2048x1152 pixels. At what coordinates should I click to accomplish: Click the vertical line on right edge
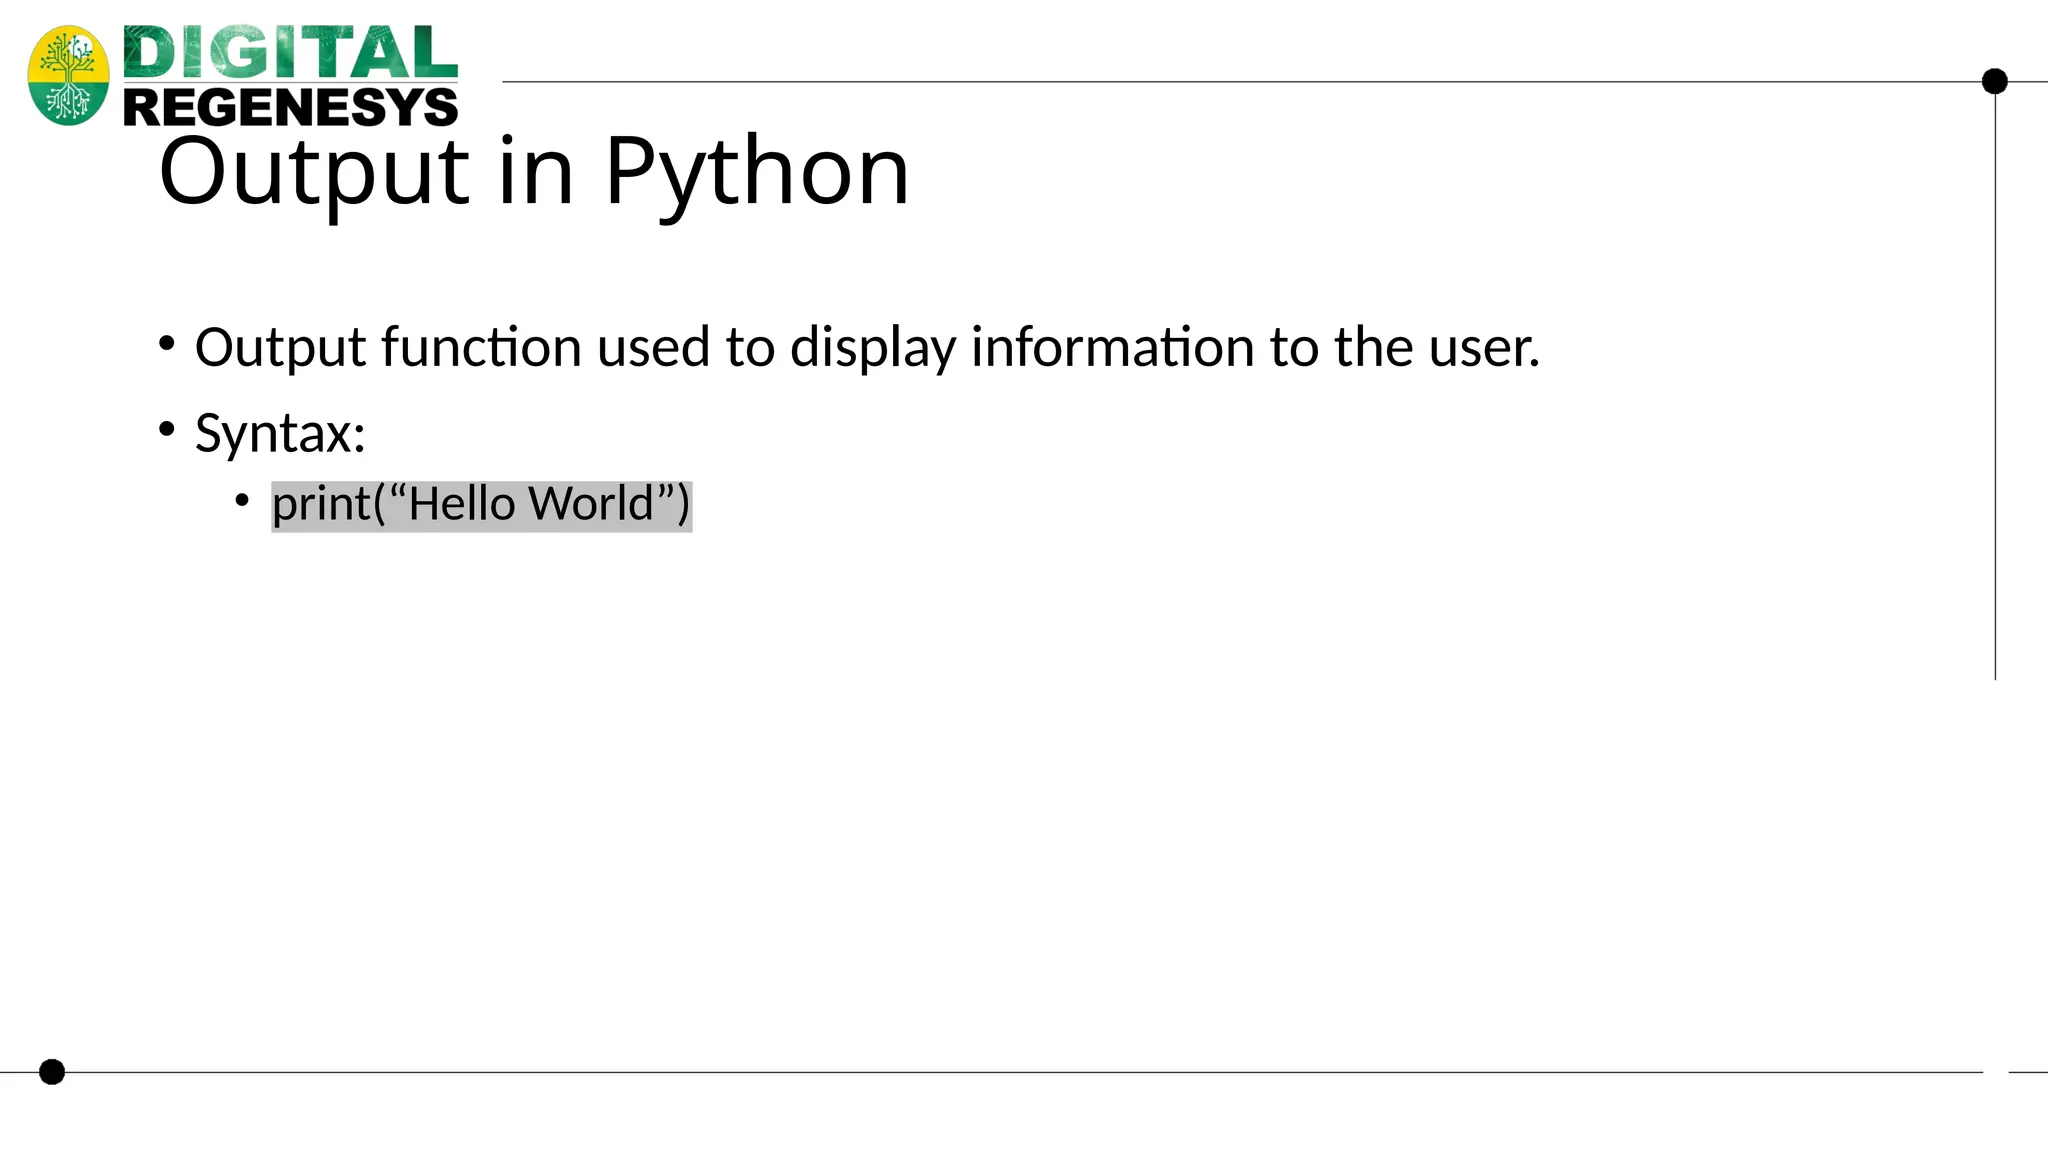1995,400
